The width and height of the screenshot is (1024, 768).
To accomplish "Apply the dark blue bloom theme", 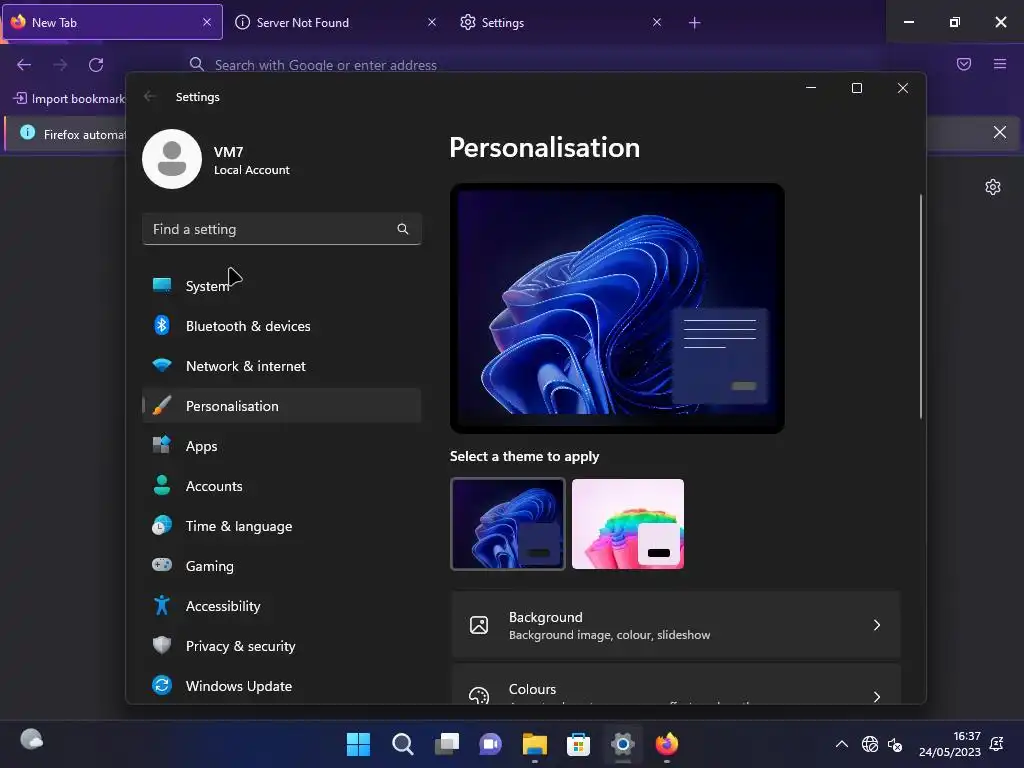I will coord(507,524).
